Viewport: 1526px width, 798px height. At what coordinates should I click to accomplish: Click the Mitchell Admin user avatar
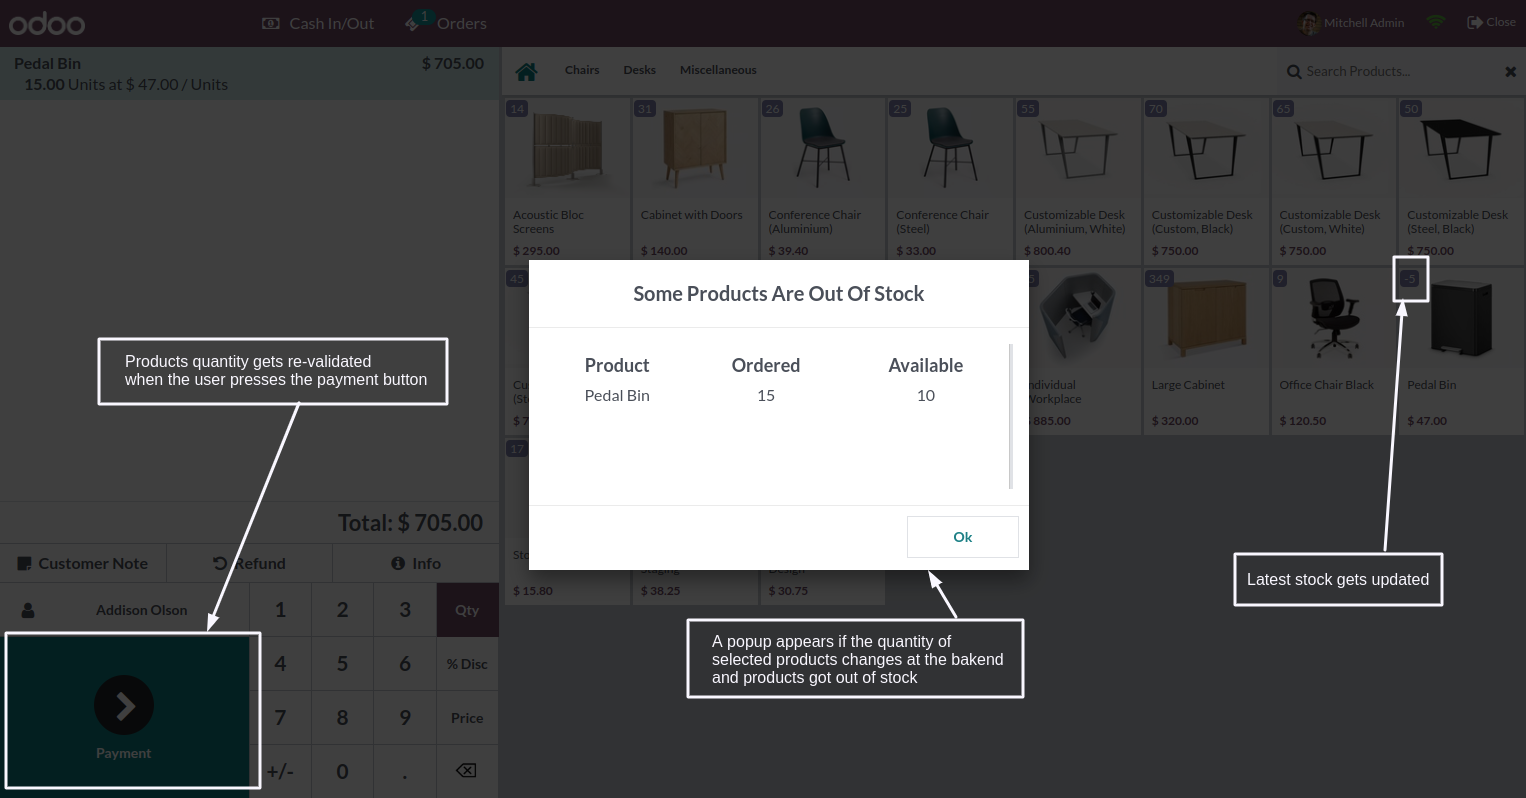pos(1309,23)
